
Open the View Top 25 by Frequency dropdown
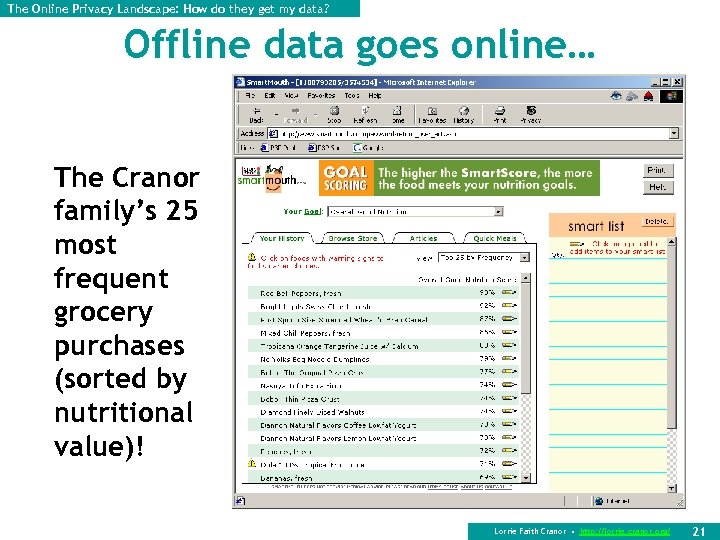(484, 258)
